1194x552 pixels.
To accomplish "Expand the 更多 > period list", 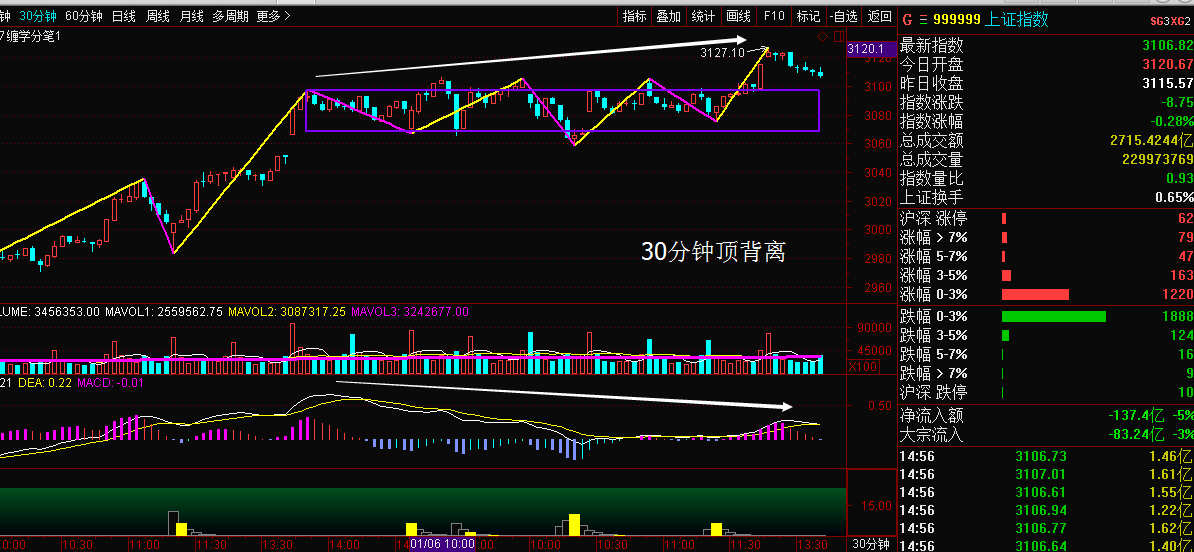I will tap(274, 15).
